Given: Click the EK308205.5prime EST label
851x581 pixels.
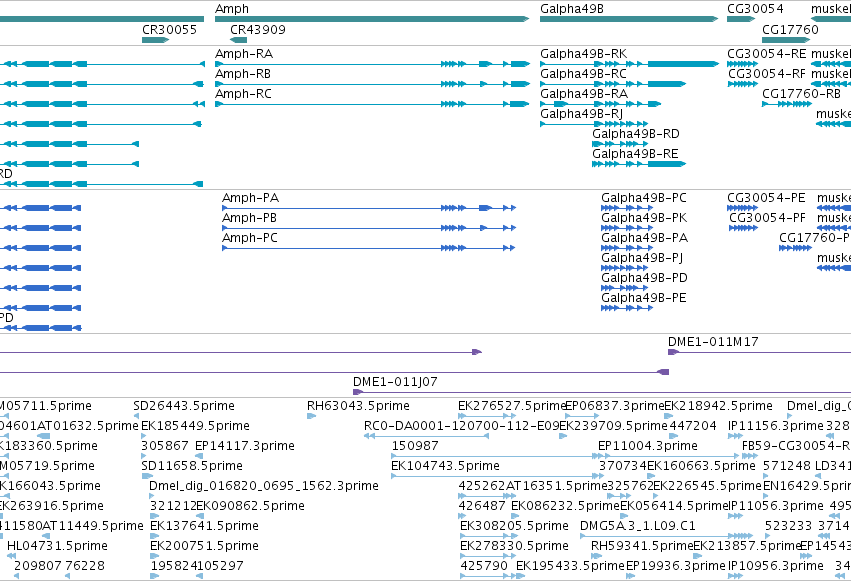Looking at the screenshot, I should tap(515, 526).
